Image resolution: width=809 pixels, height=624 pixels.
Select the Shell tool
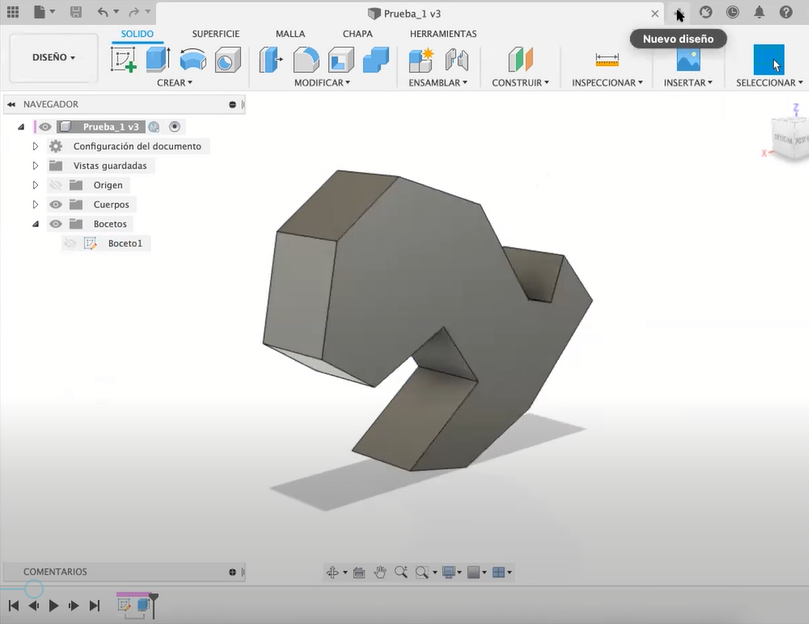(x=341, y=59)
